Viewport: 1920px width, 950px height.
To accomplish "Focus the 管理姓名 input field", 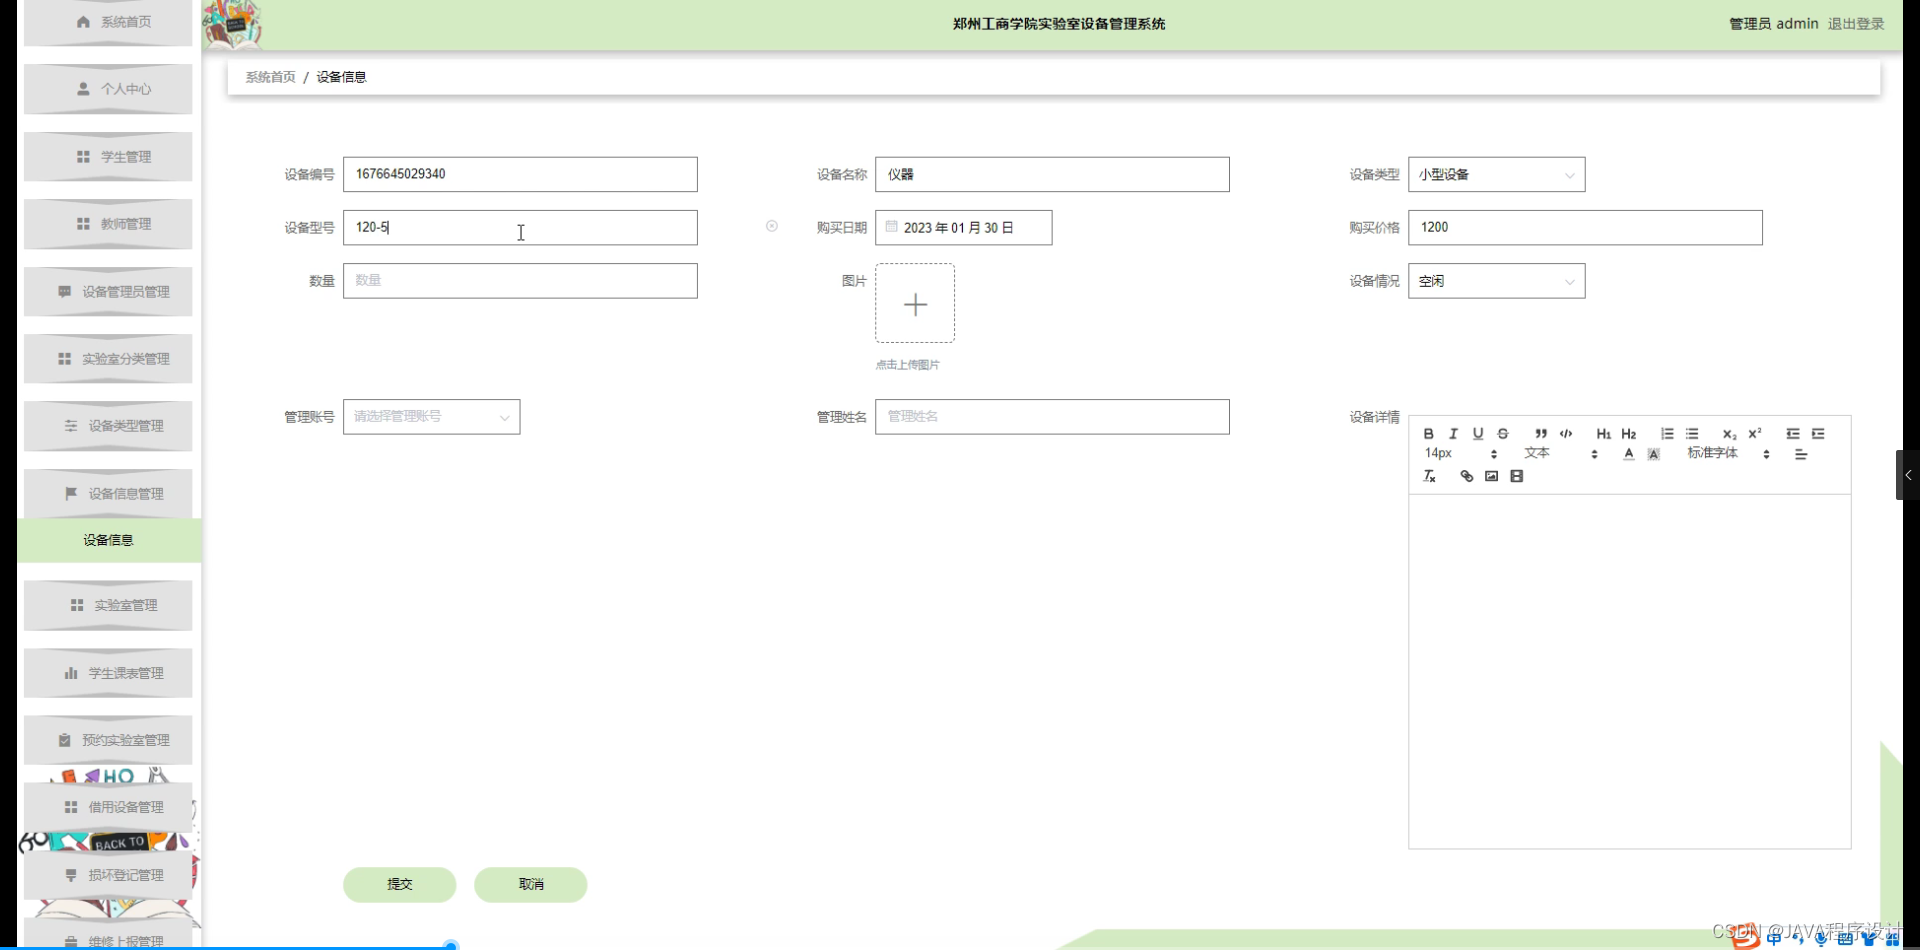I will click(x=1052, y=417).
